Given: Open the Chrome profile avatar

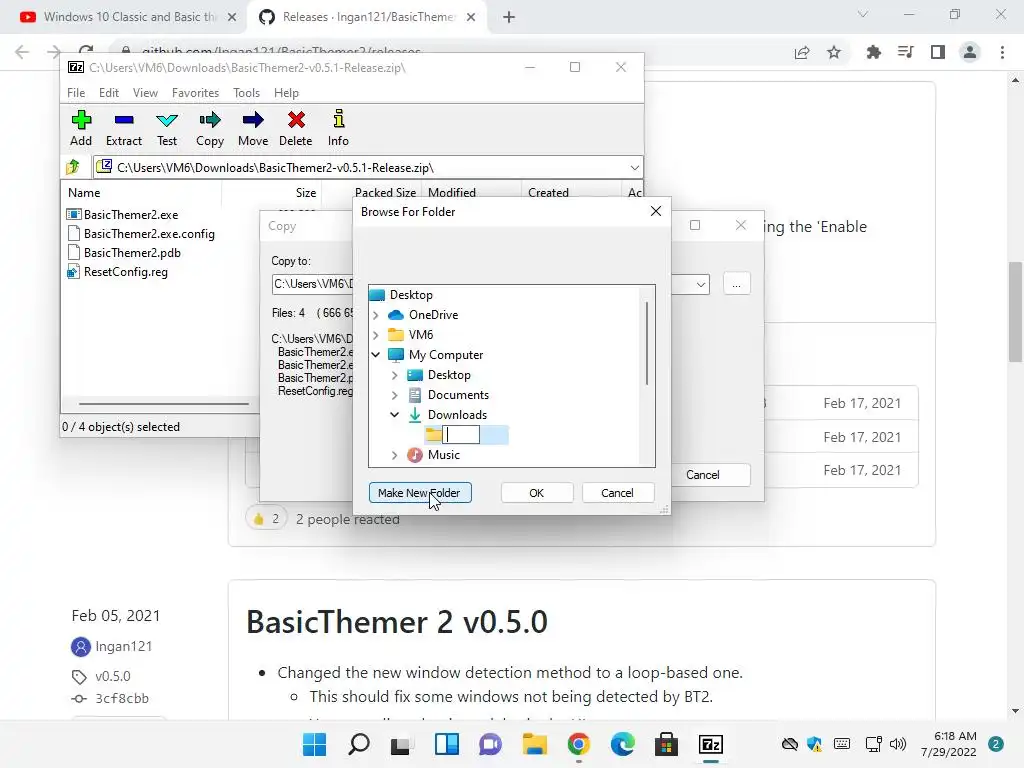Looking at the screenshot, I should coord(970,52).
